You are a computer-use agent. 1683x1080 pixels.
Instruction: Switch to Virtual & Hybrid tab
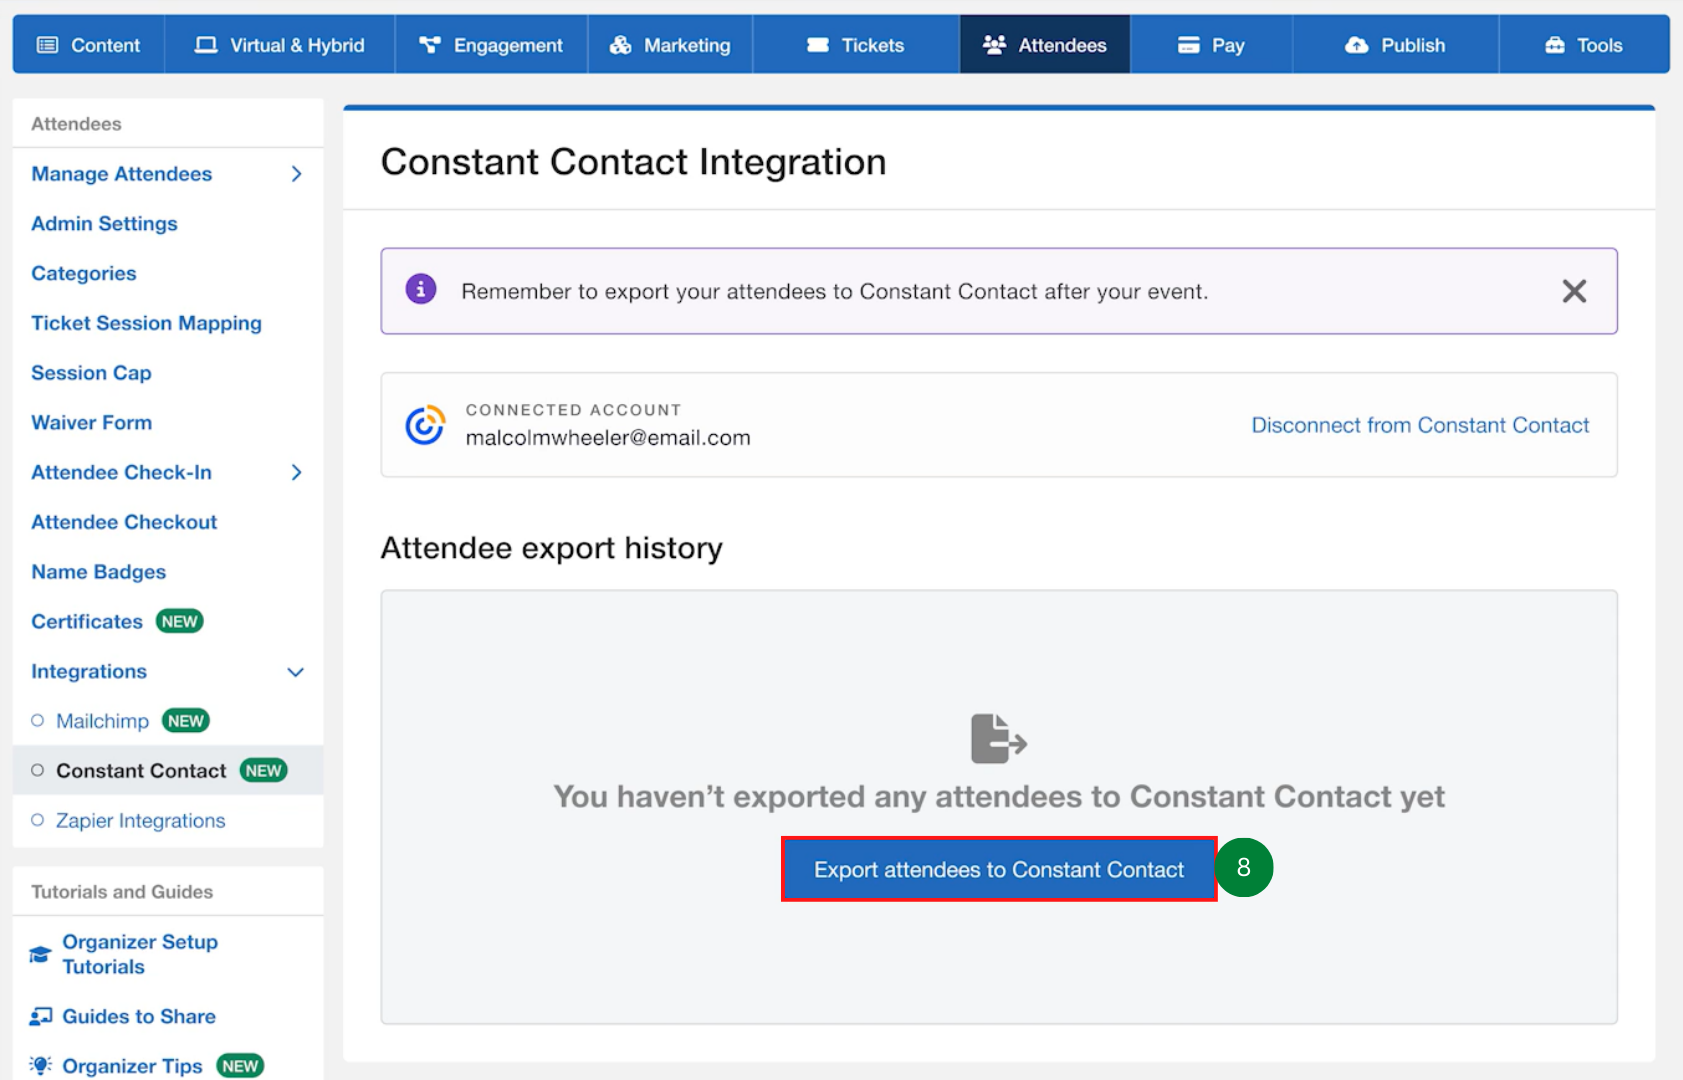[x=280, y=45]
